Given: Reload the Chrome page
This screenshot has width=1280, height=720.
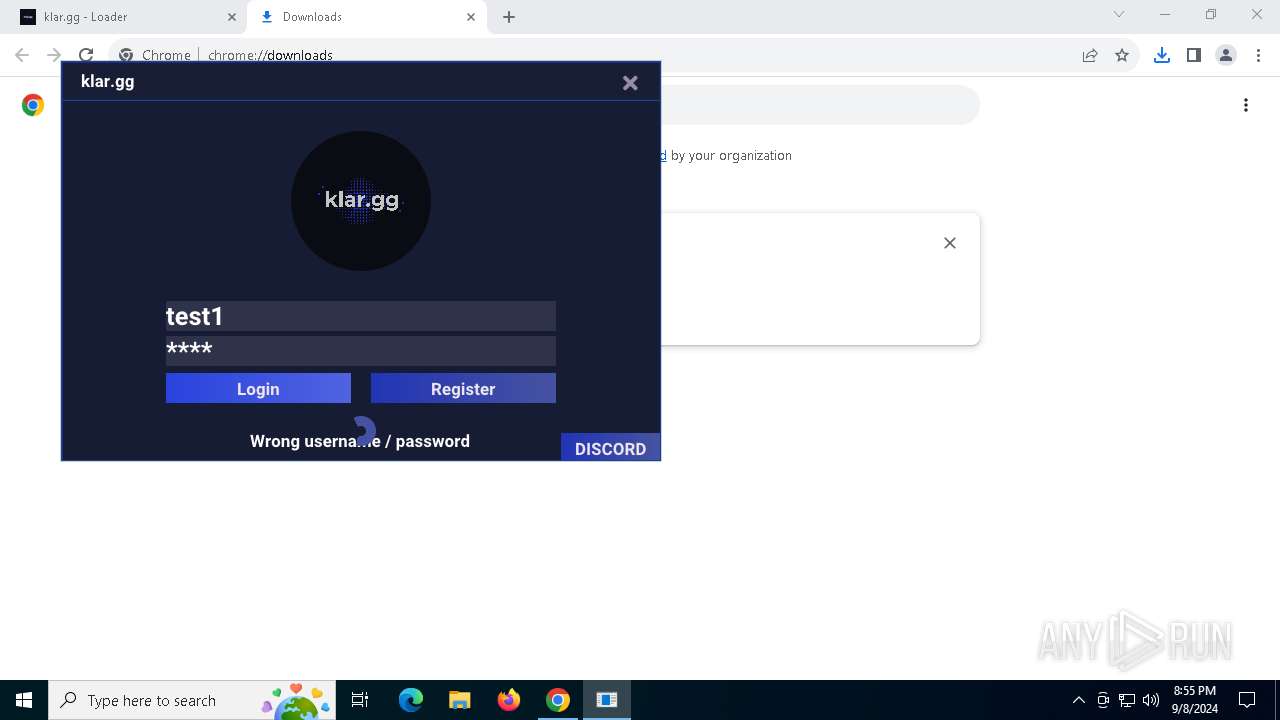Looking at the screenshot, I should pyautogui.click(x=86, y=55).
